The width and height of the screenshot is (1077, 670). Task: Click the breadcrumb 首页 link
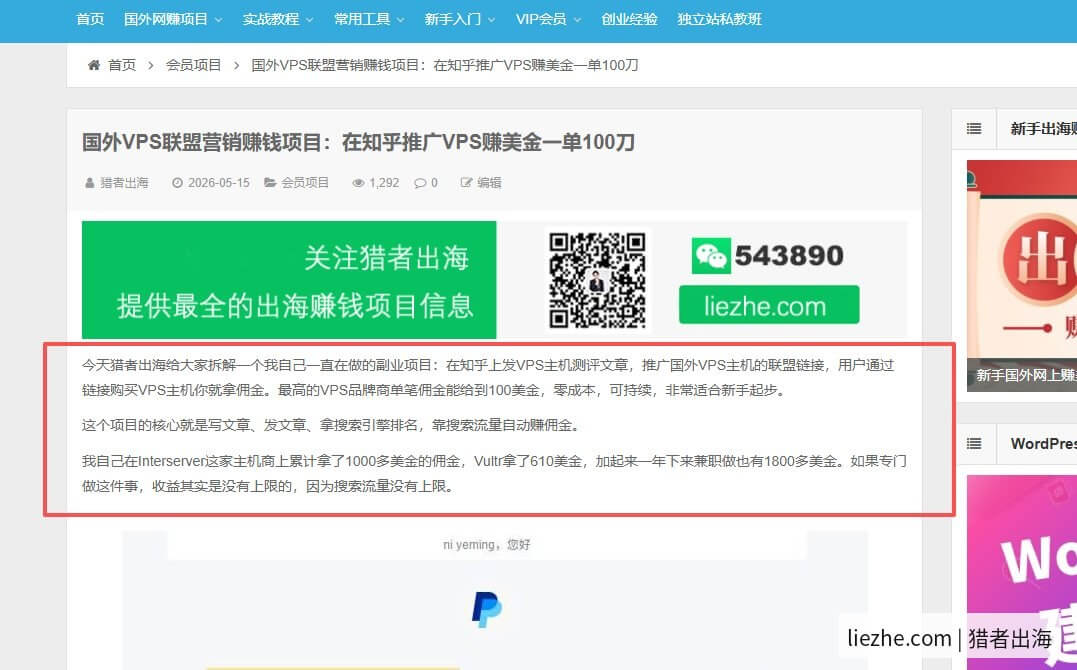122,65
